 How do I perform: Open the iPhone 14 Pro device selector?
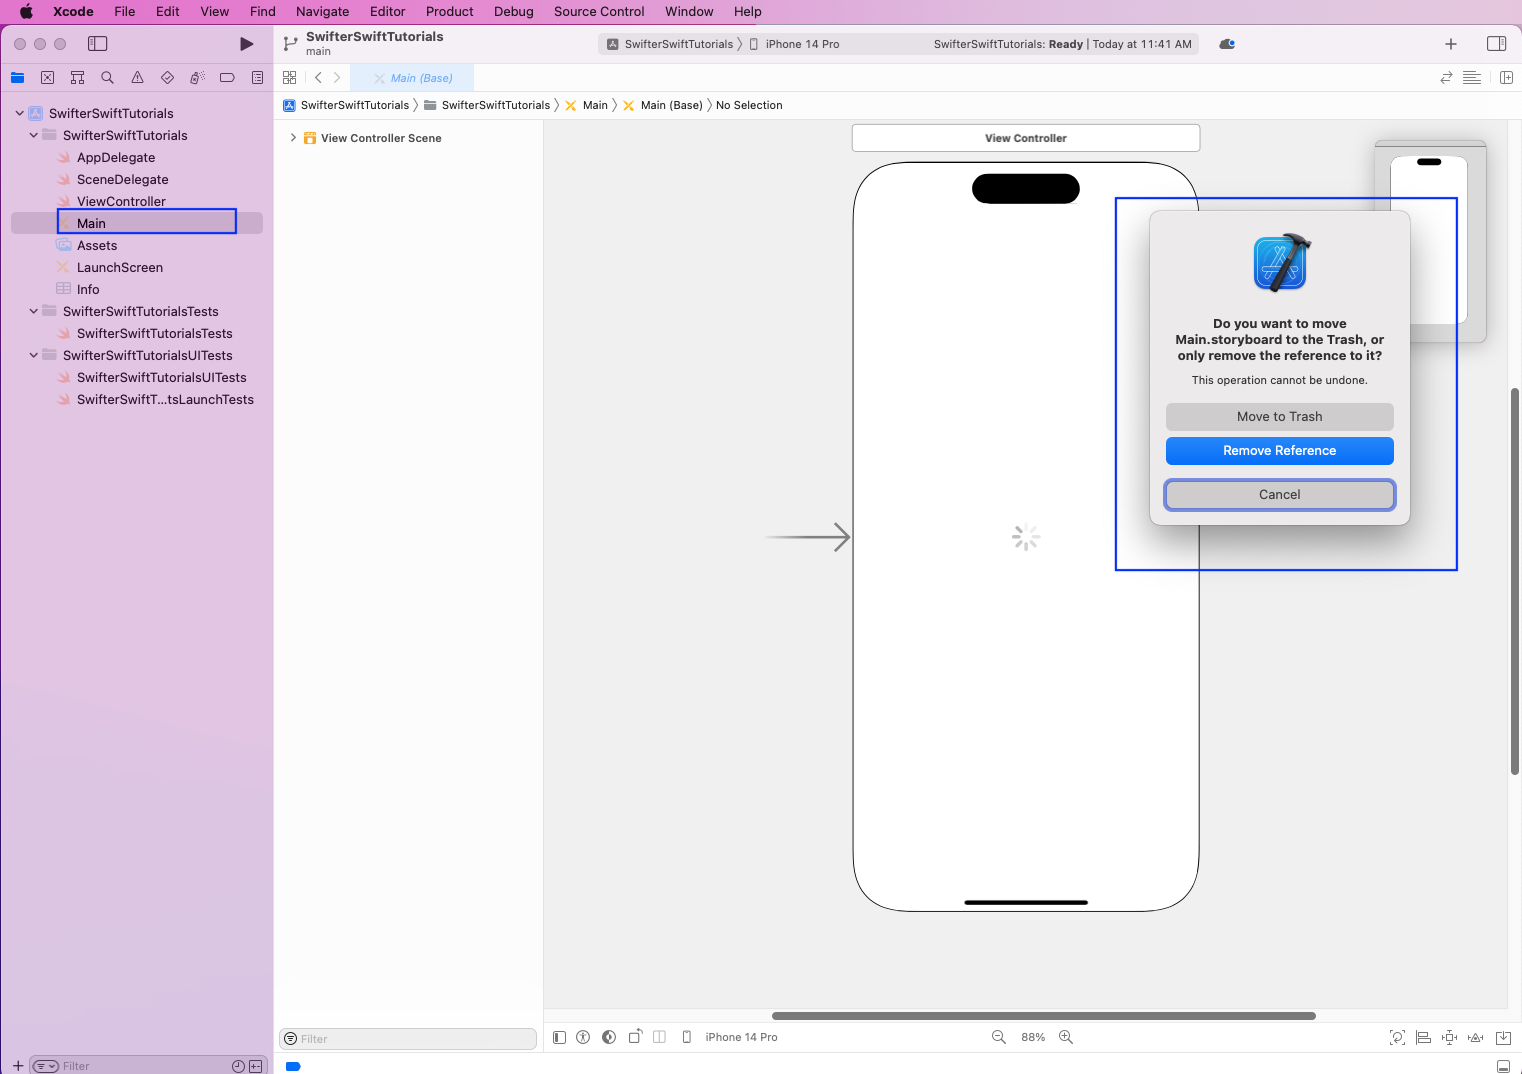[x=730, y=1037]
